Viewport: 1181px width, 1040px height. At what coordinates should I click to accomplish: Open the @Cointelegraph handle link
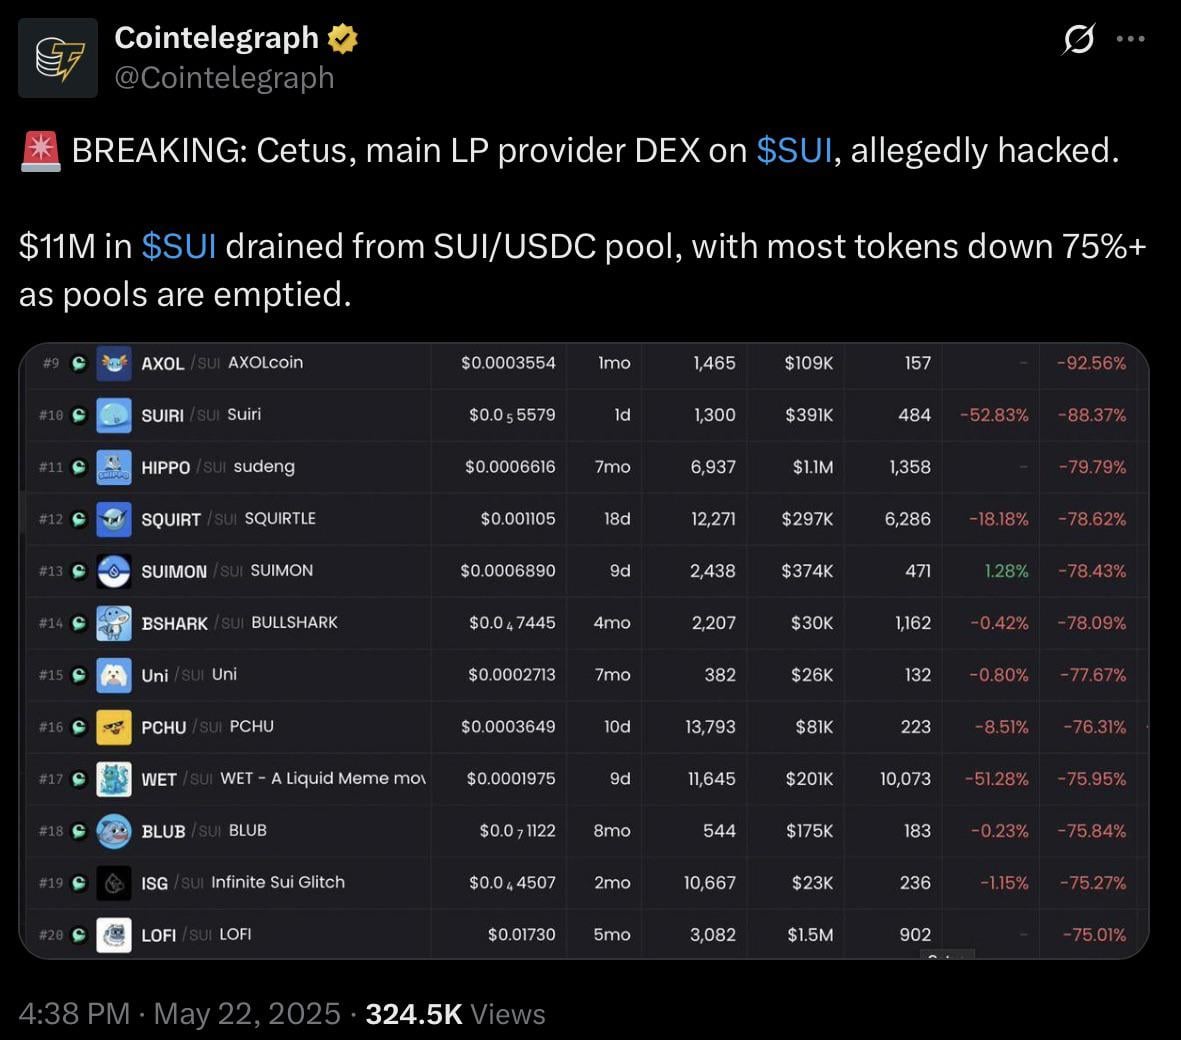[224, 78]
